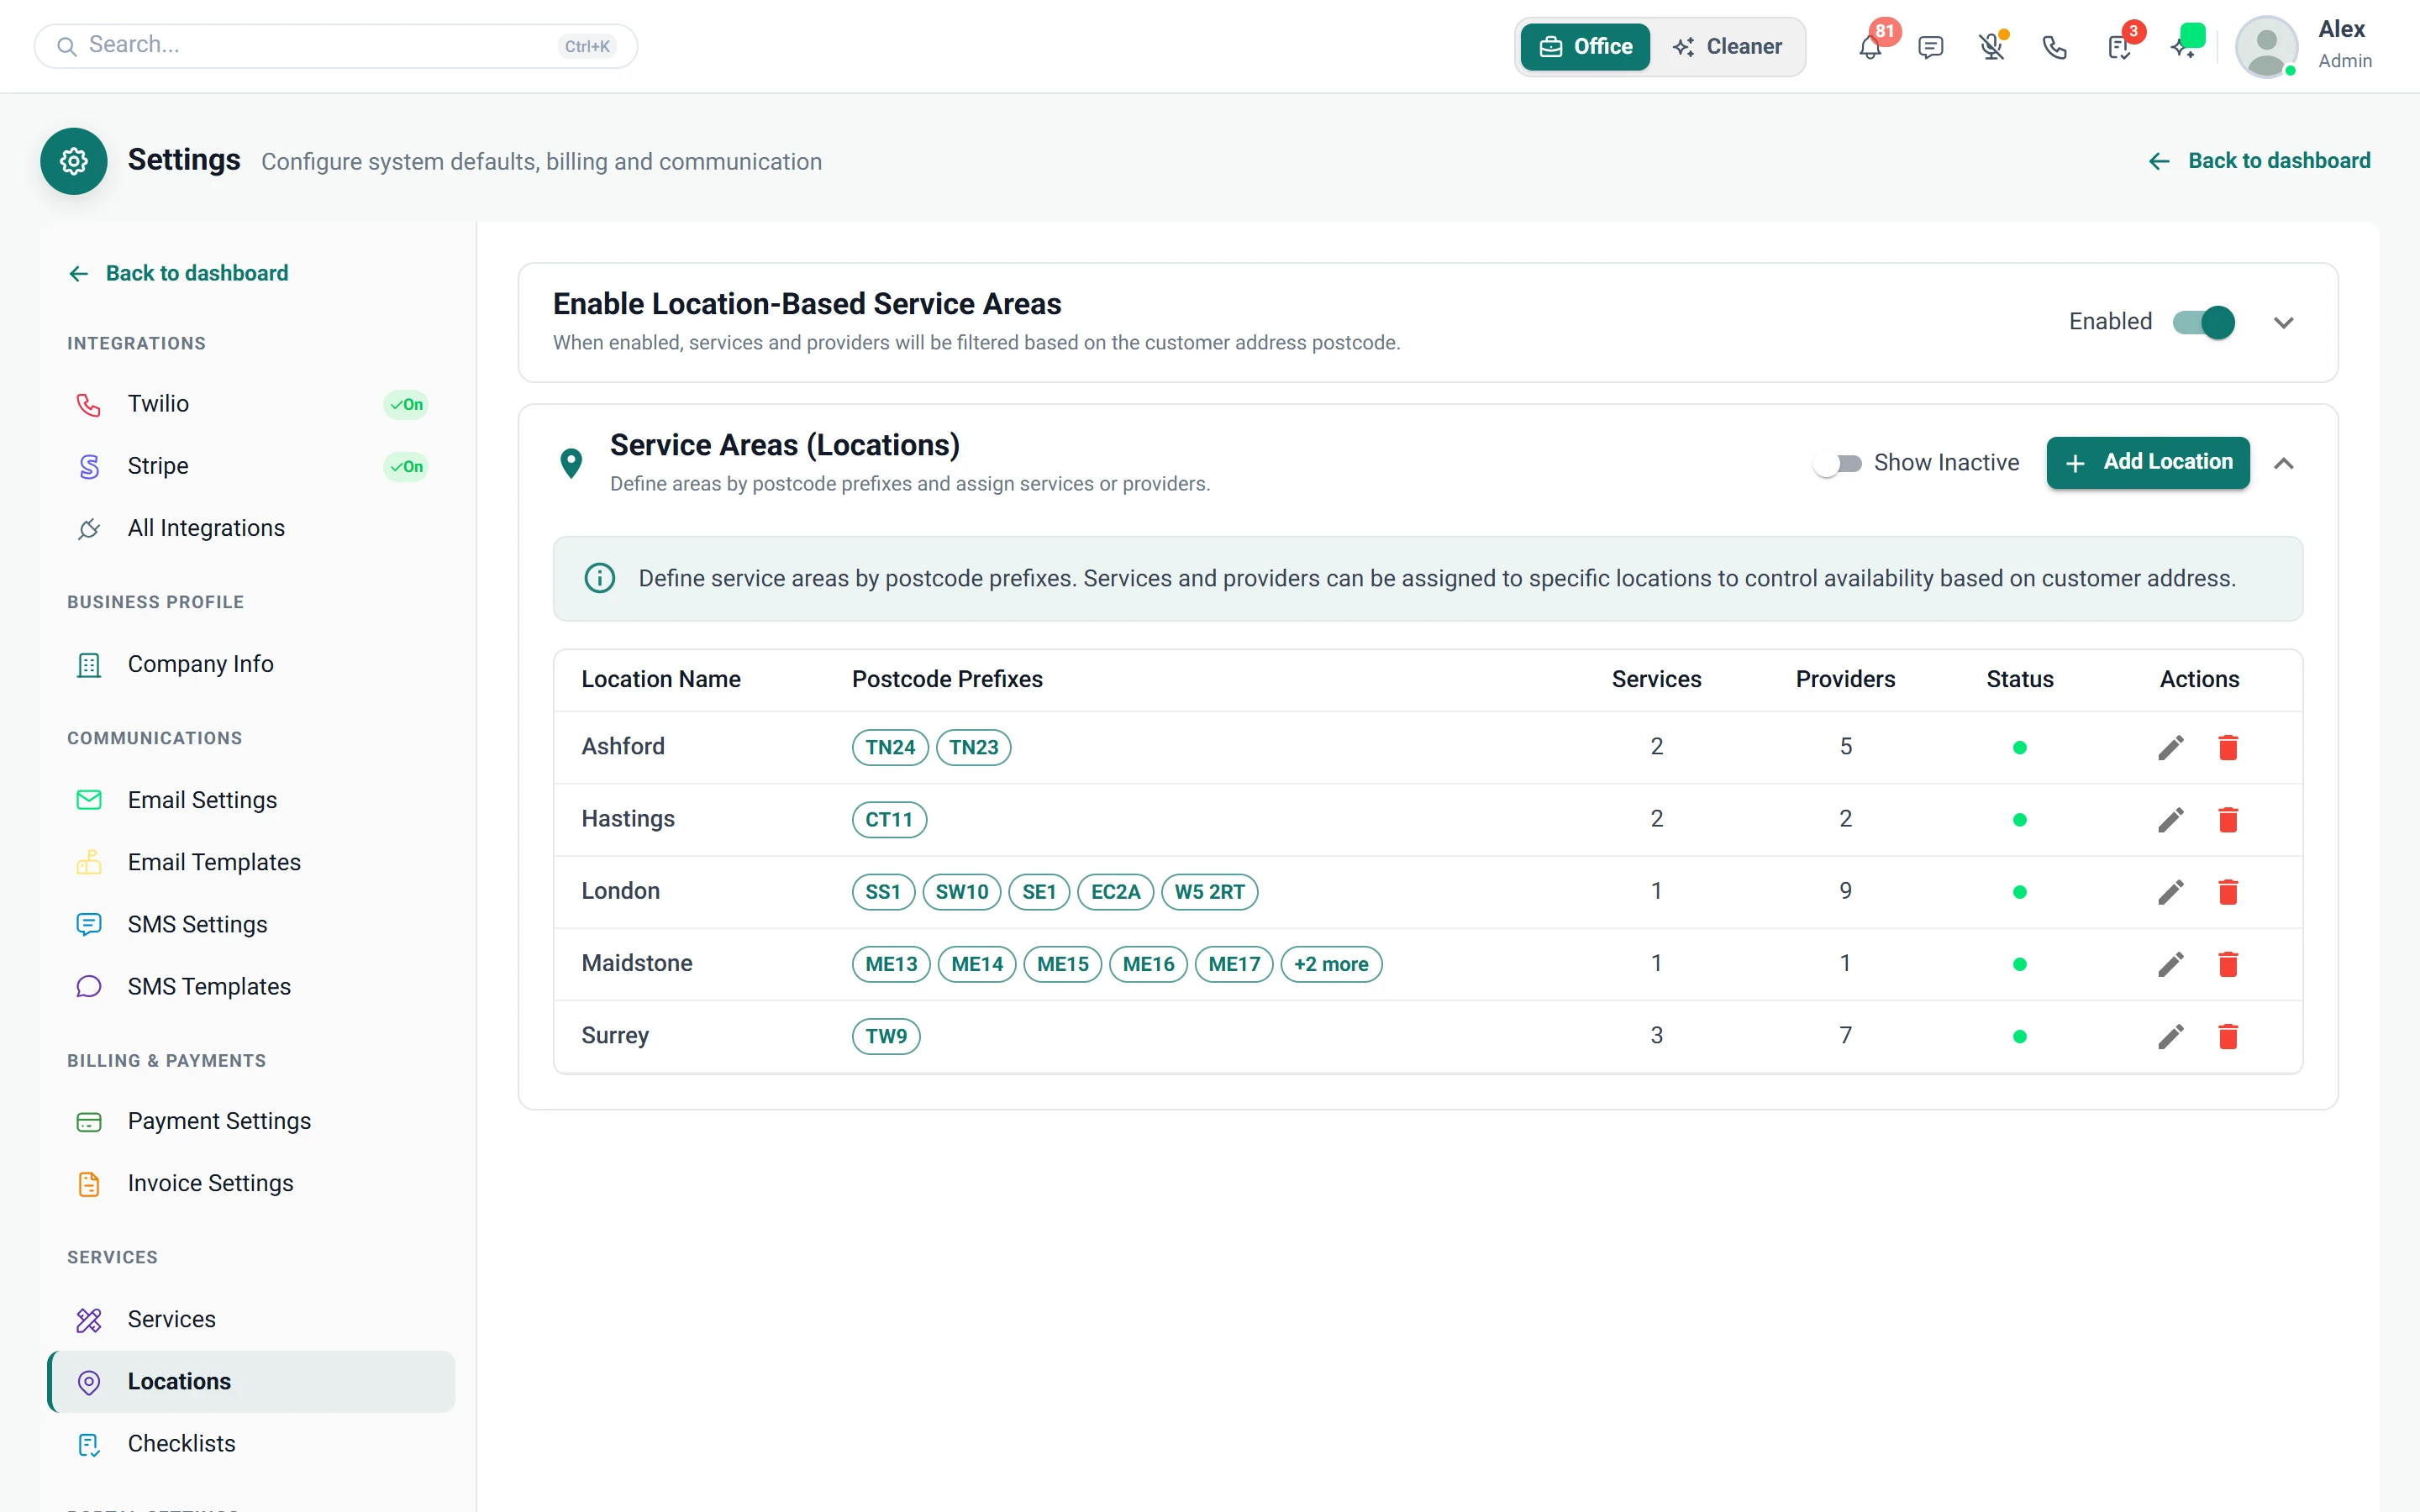
Task: Open the tasks checklist icon with badge 3
Action: click(x=2118, y=47)
